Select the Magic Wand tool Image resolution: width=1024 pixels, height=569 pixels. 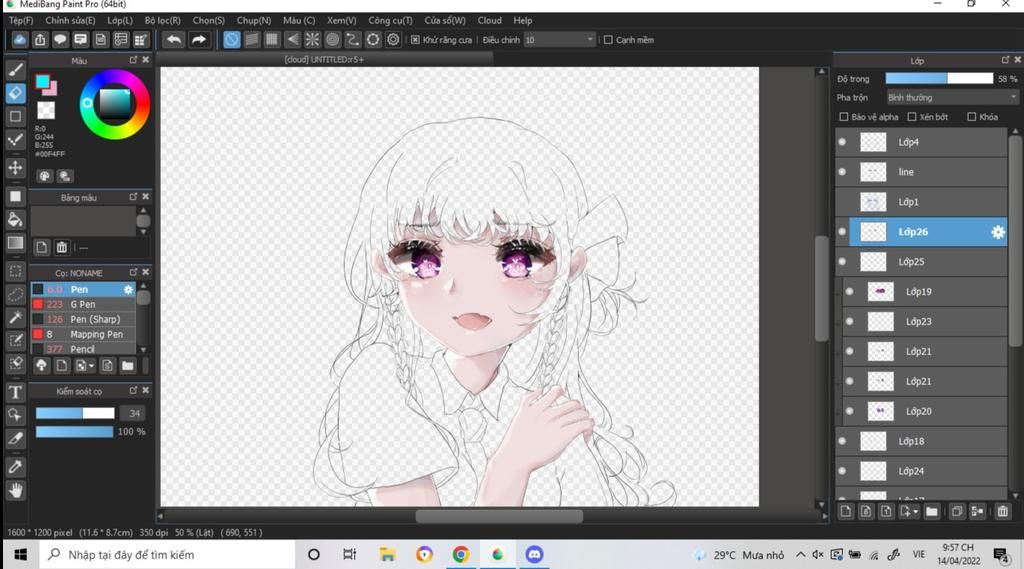coord(16,317)
